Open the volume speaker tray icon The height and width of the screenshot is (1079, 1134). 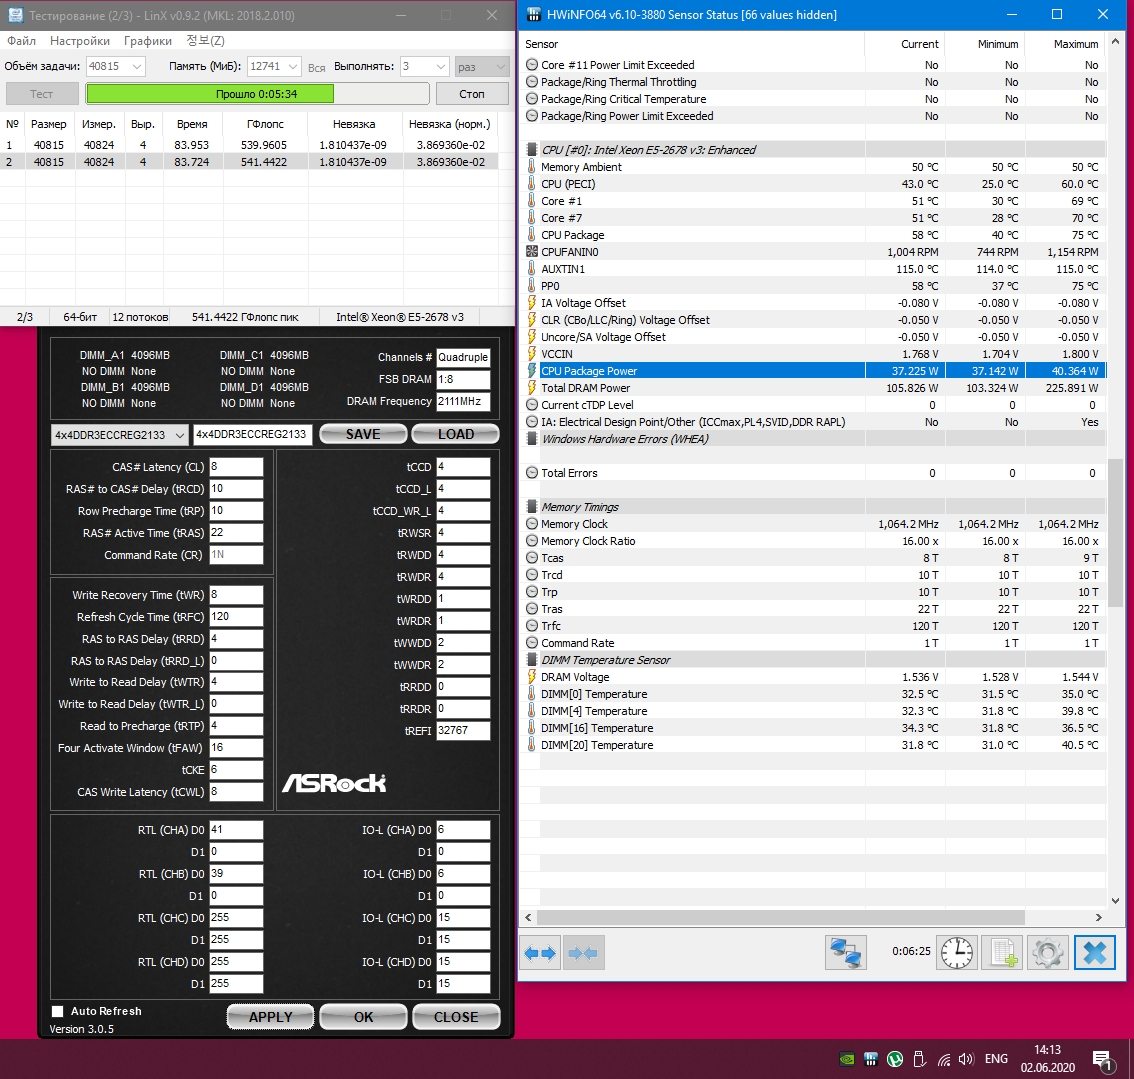[967, 1059]
